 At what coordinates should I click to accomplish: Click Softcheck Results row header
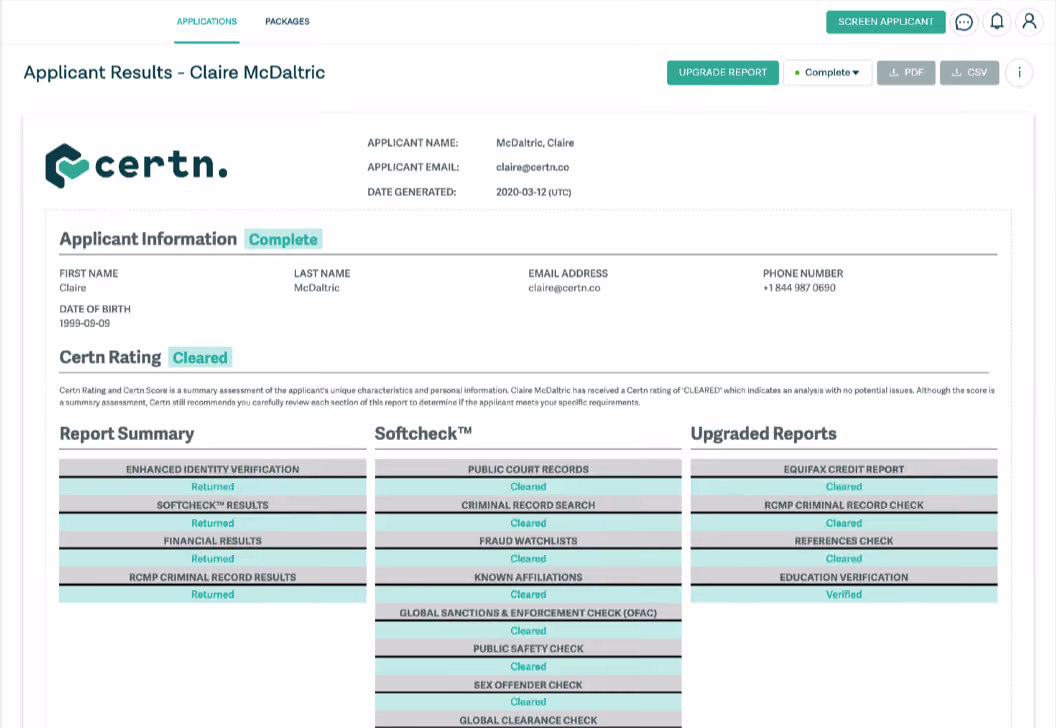(213, 505)
